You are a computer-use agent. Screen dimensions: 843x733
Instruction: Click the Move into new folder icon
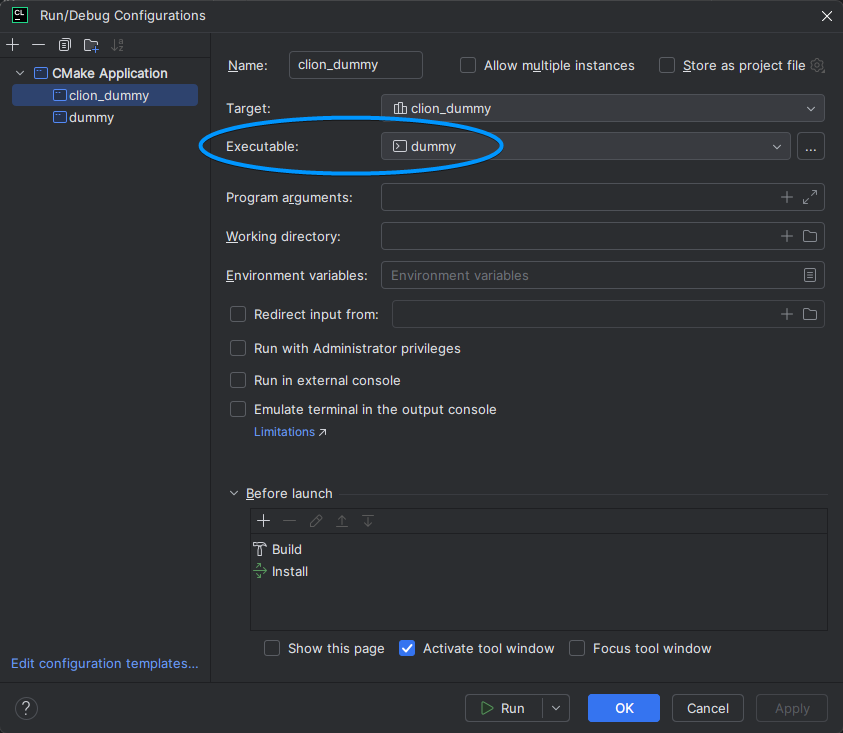tap(91, 45)
